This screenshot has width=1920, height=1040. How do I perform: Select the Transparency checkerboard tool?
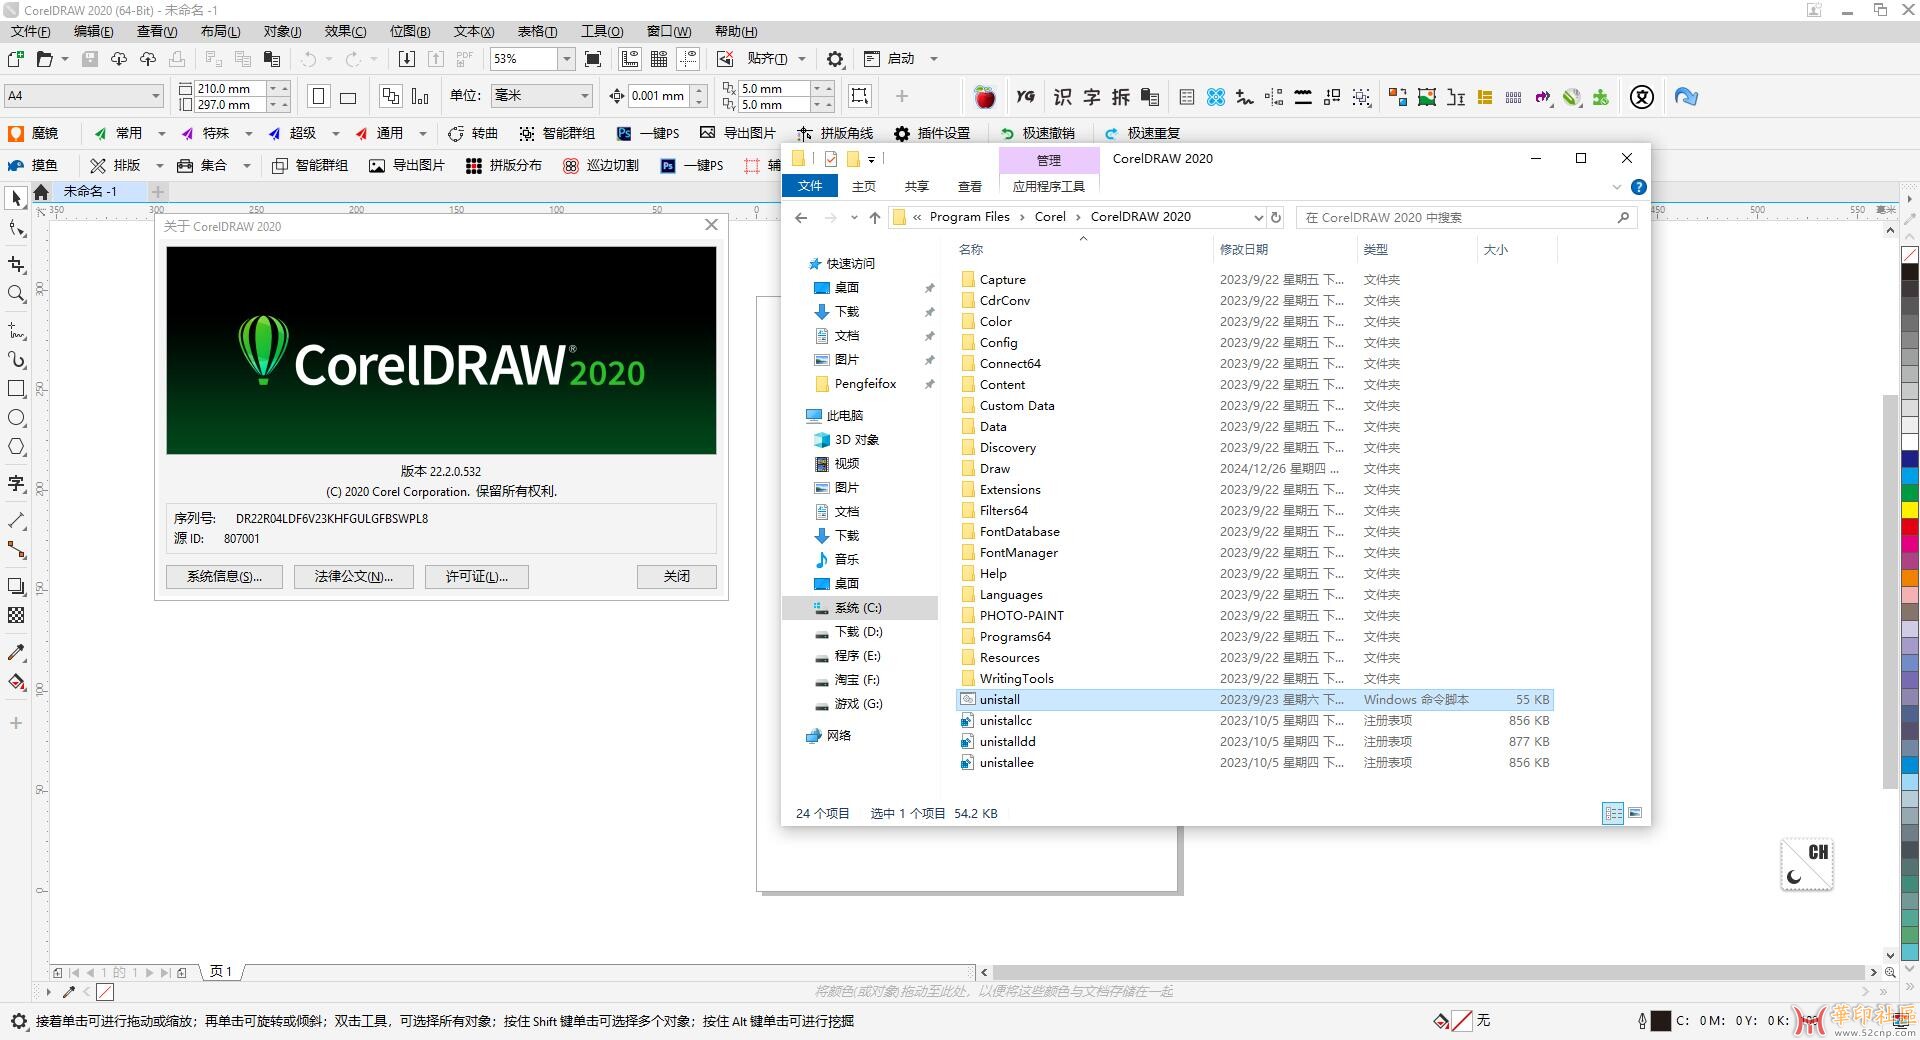[16, 616]
